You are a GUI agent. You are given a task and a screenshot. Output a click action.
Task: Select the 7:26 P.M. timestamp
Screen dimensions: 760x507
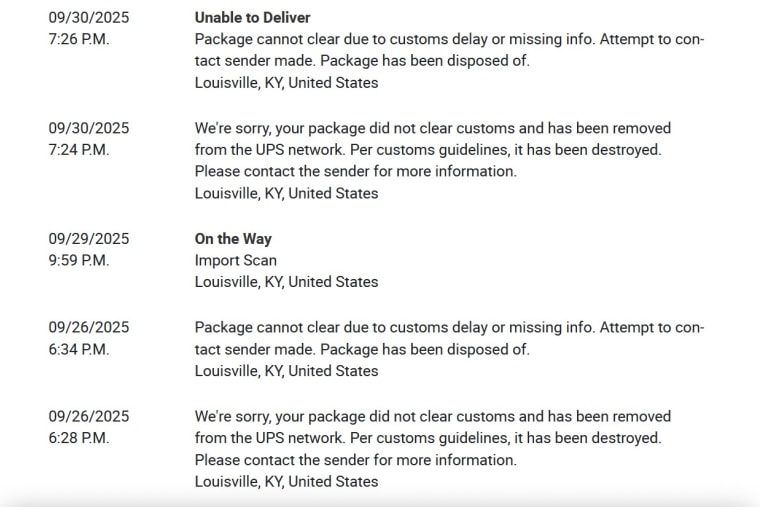click(x=79, y=39)
